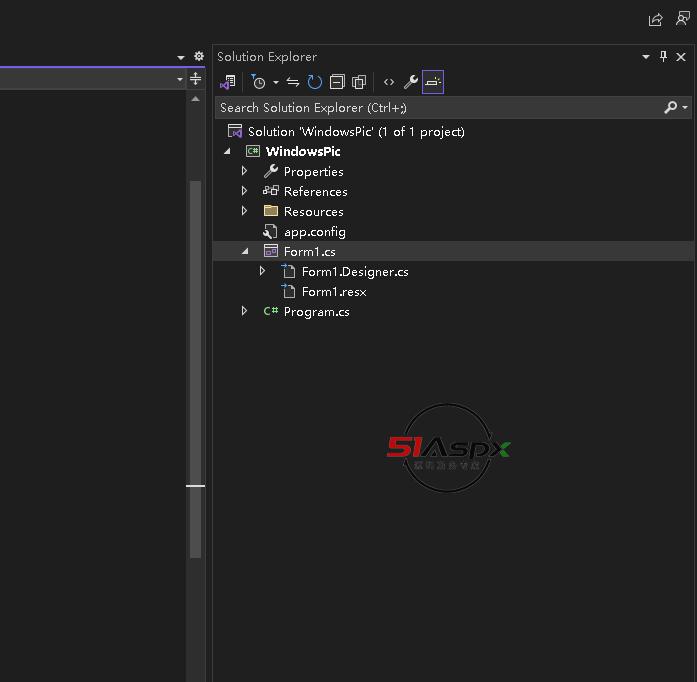Collapse the Form1.cs node
The width and height of the screenshot is (697, 682).
coord(245,251)
